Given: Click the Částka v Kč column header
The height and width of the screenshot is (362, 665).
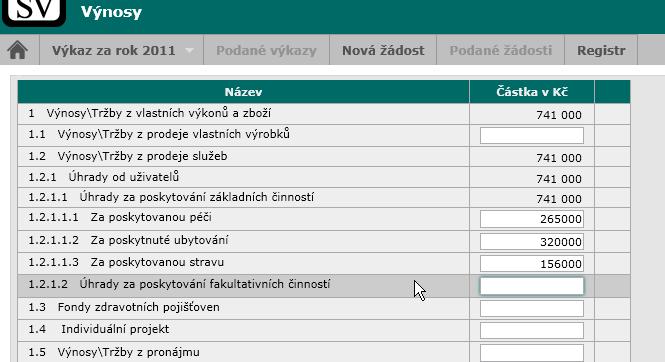Looking at the screenshot, I should [532, 92].
